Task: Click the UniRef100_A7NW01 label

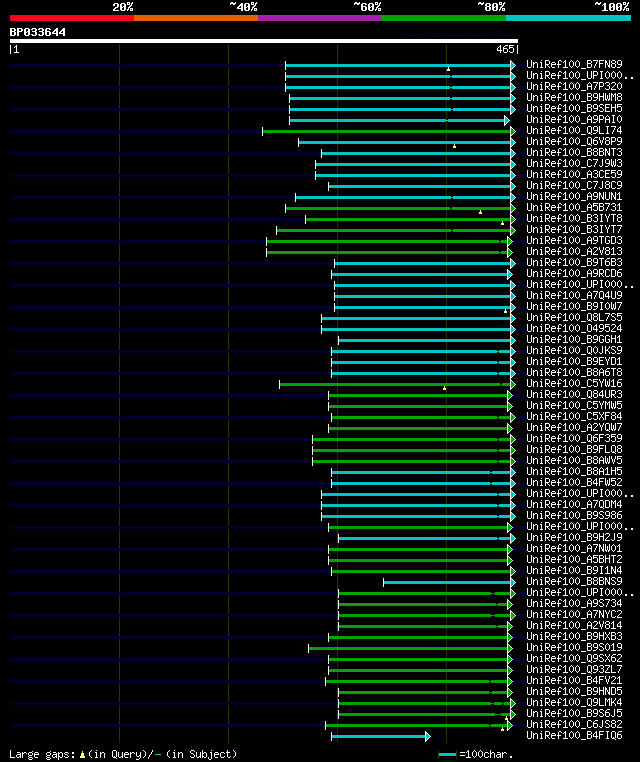Action: click(574, 549)
